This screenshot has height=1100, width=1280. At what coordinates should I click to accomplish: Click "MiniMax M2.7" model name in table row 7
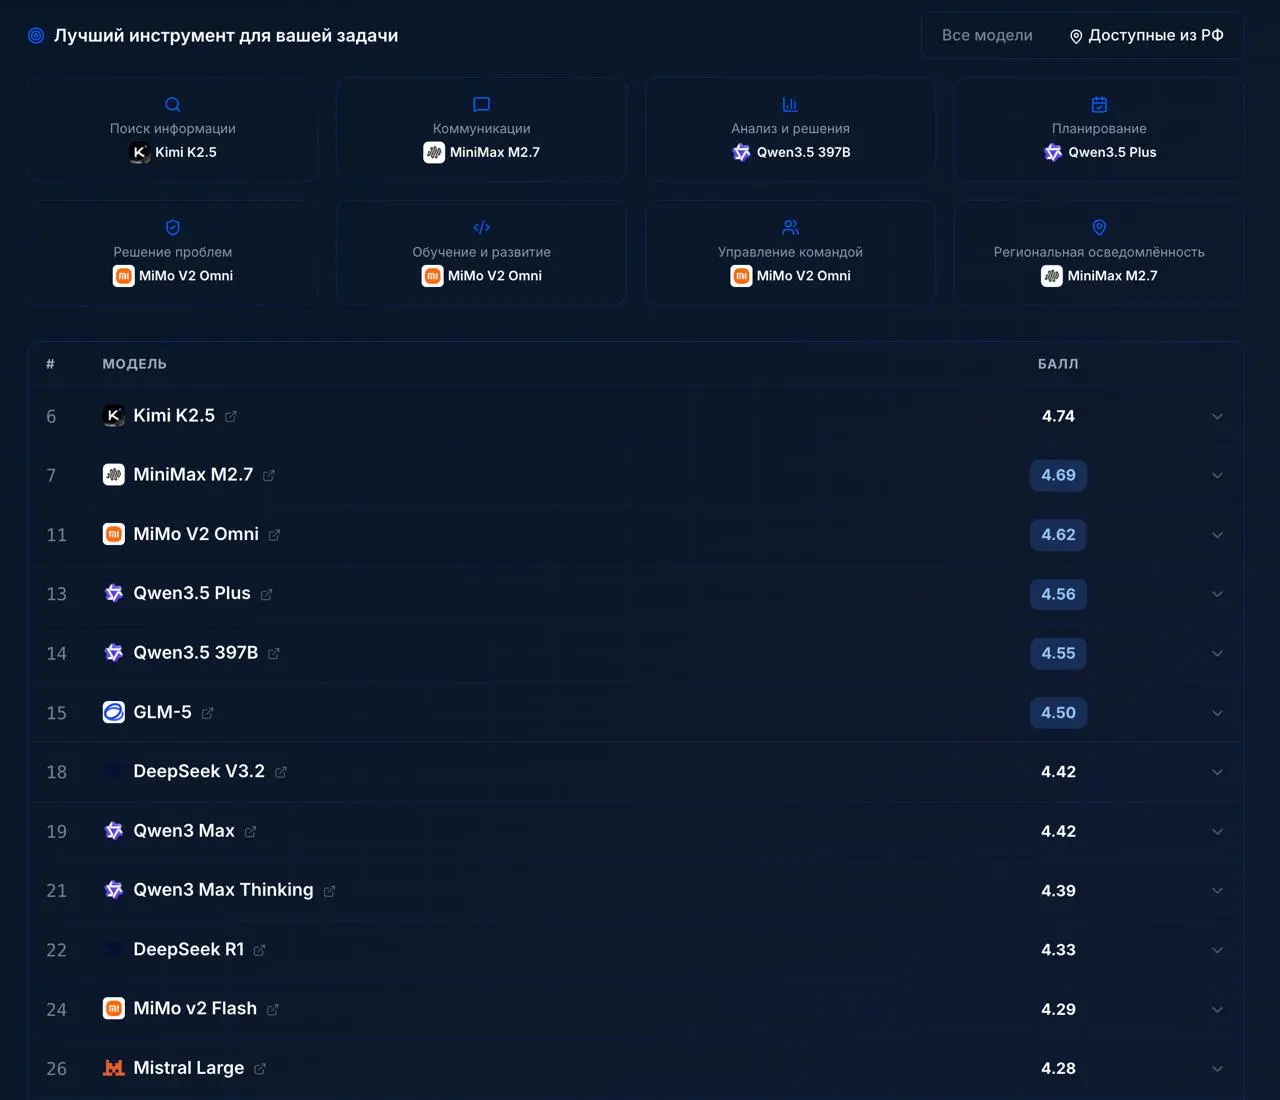[x=193, y=475]
